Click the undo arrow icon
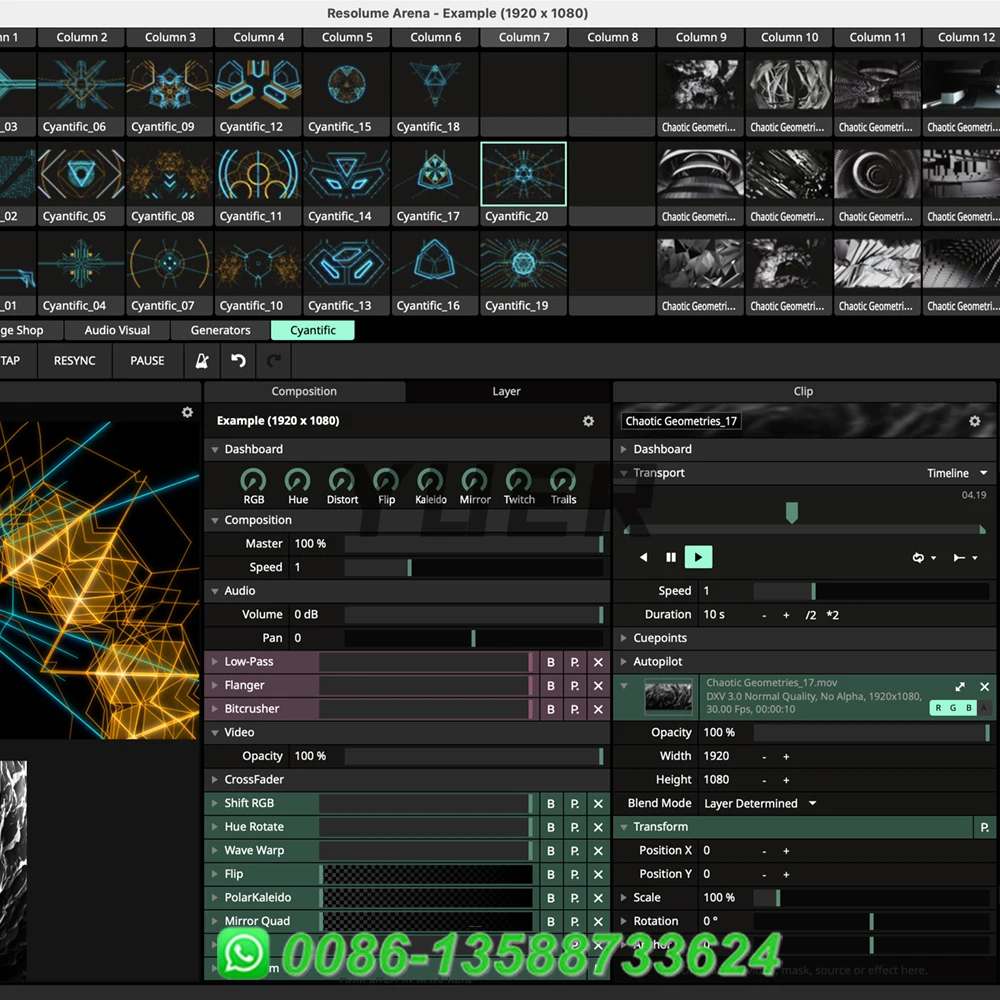 pos(238,361)
